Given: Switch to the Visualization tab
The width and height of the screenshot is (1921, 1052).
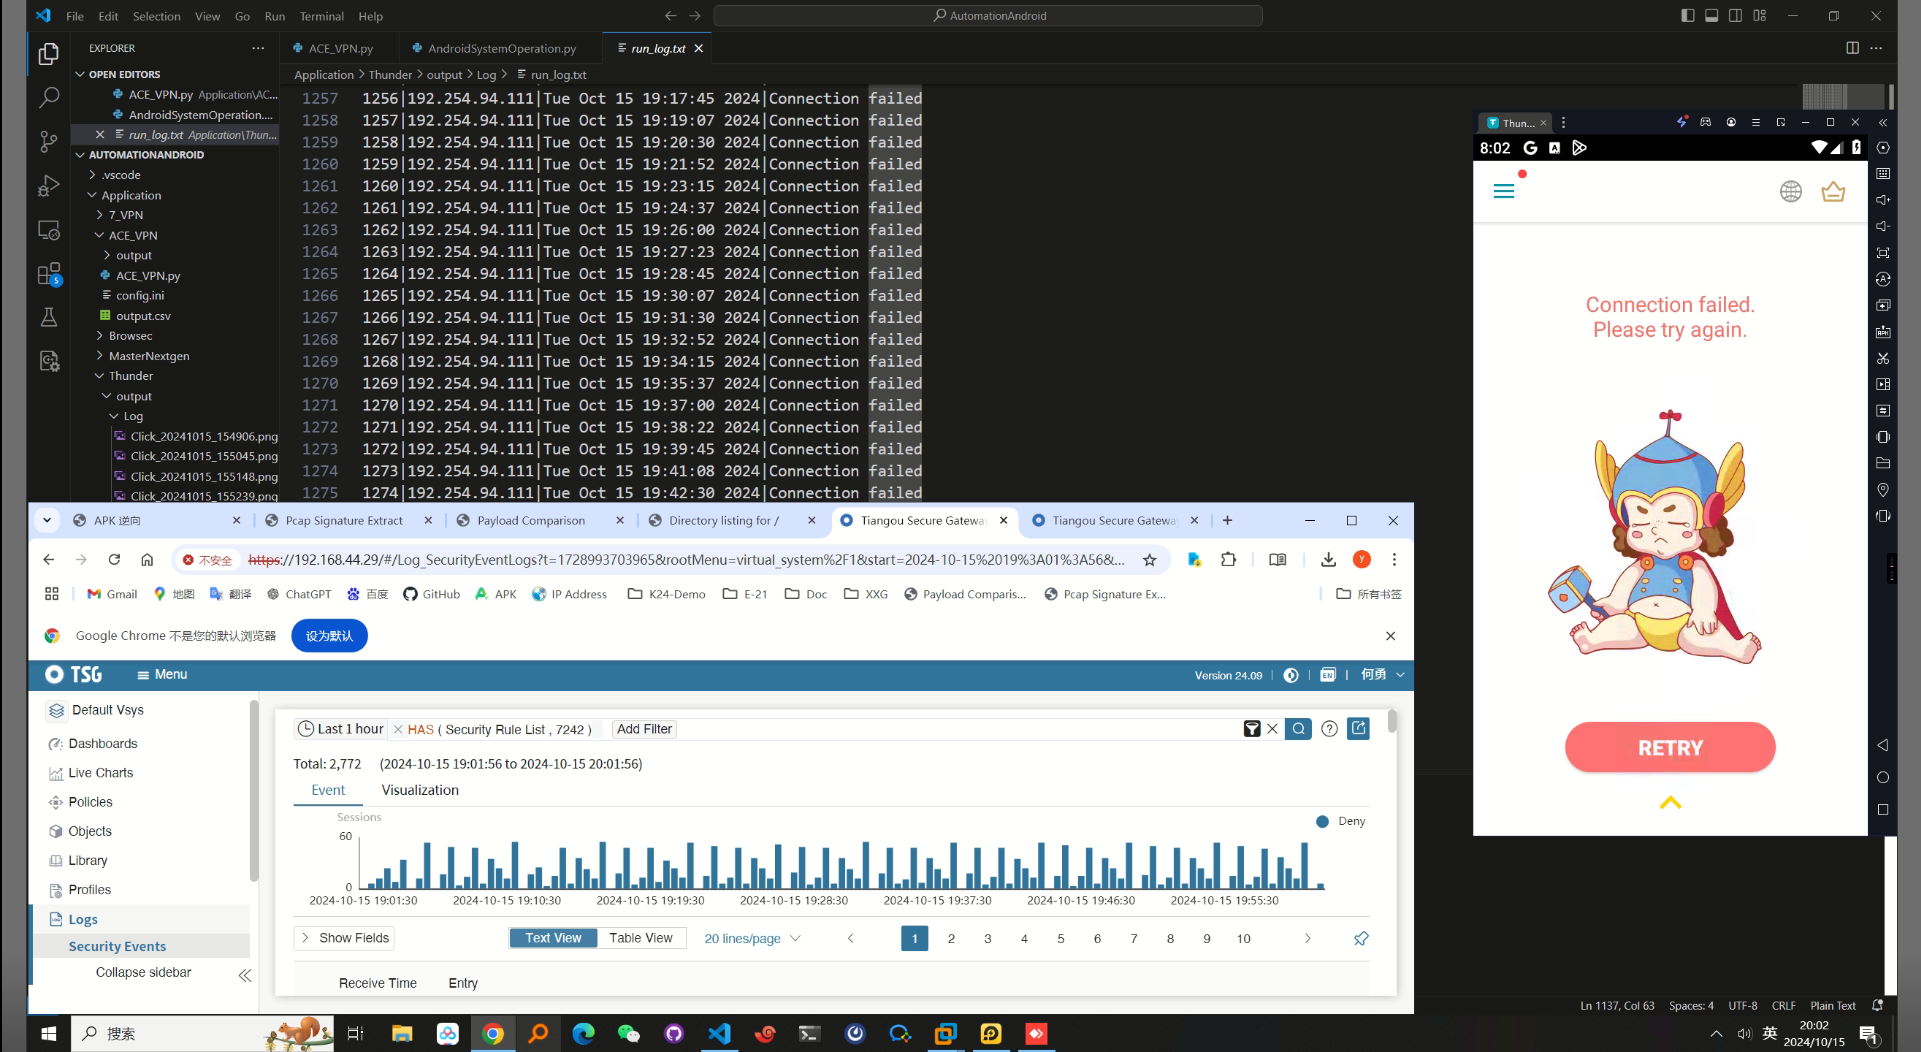Looking at the screenshot, I should point(420,790).
